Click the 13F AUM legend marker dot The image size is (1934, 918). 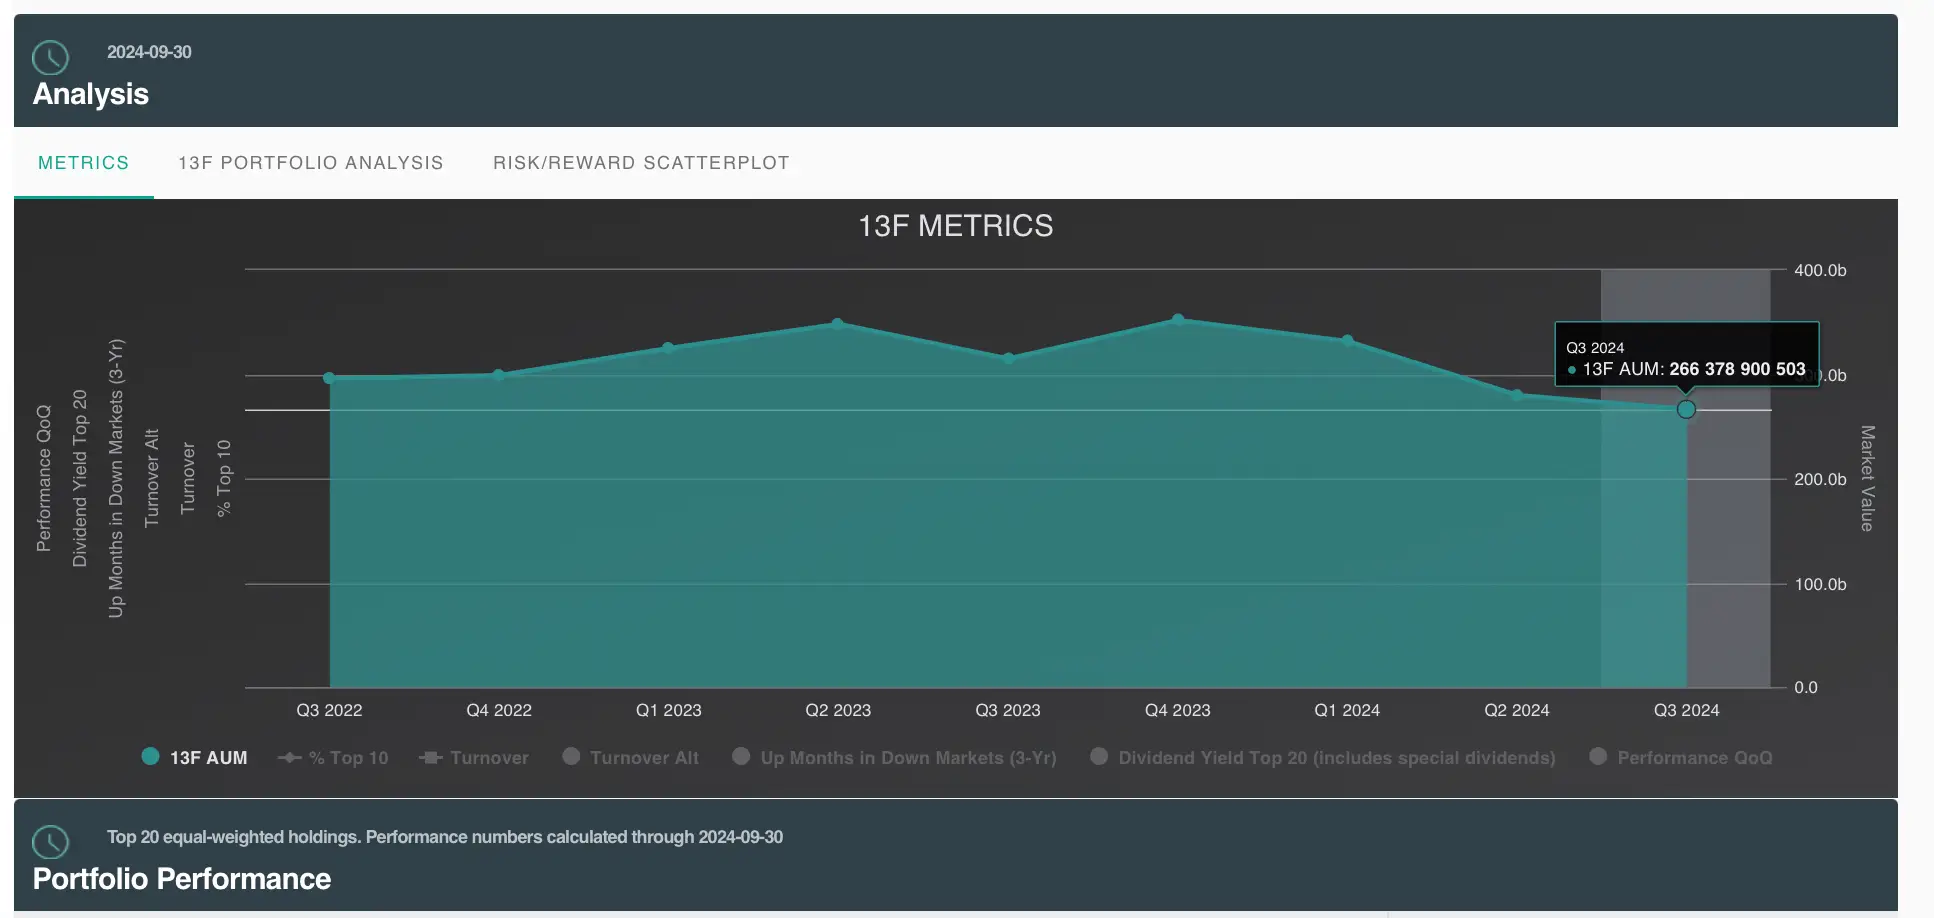[x=150, y=756]
